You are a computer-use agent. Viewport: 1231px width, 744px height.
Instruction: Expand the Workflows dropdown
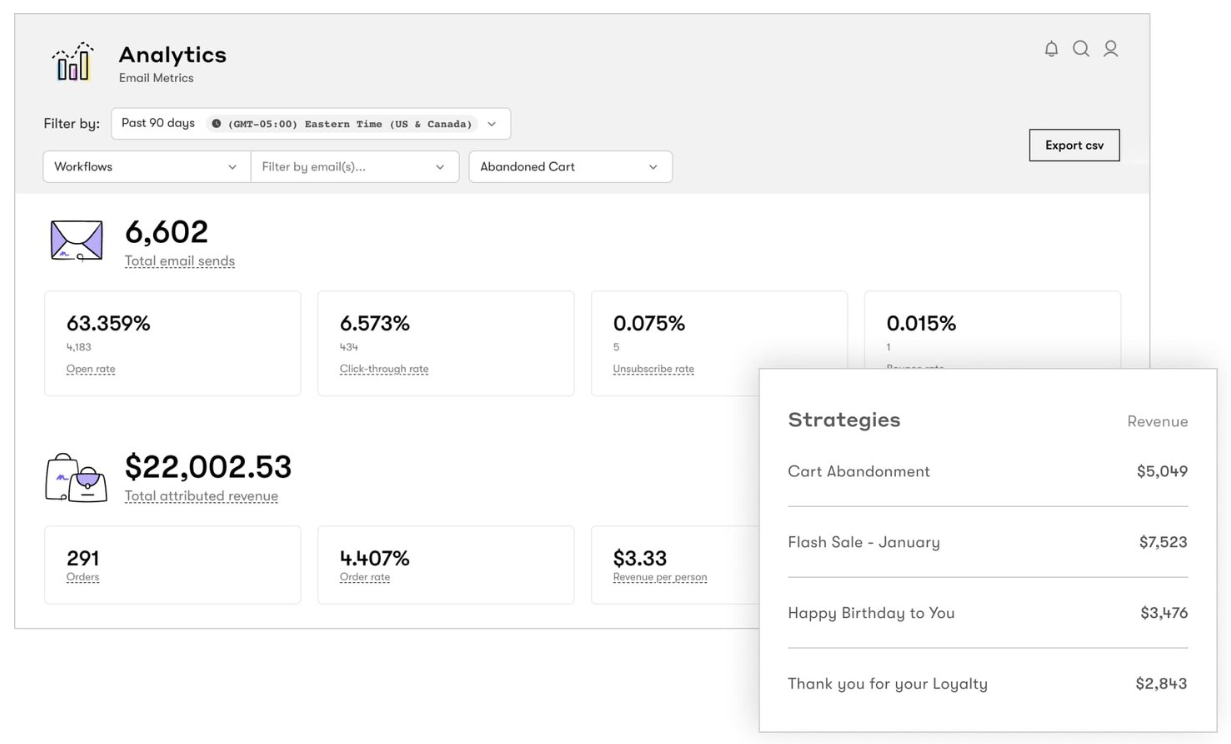pos(145,166)
